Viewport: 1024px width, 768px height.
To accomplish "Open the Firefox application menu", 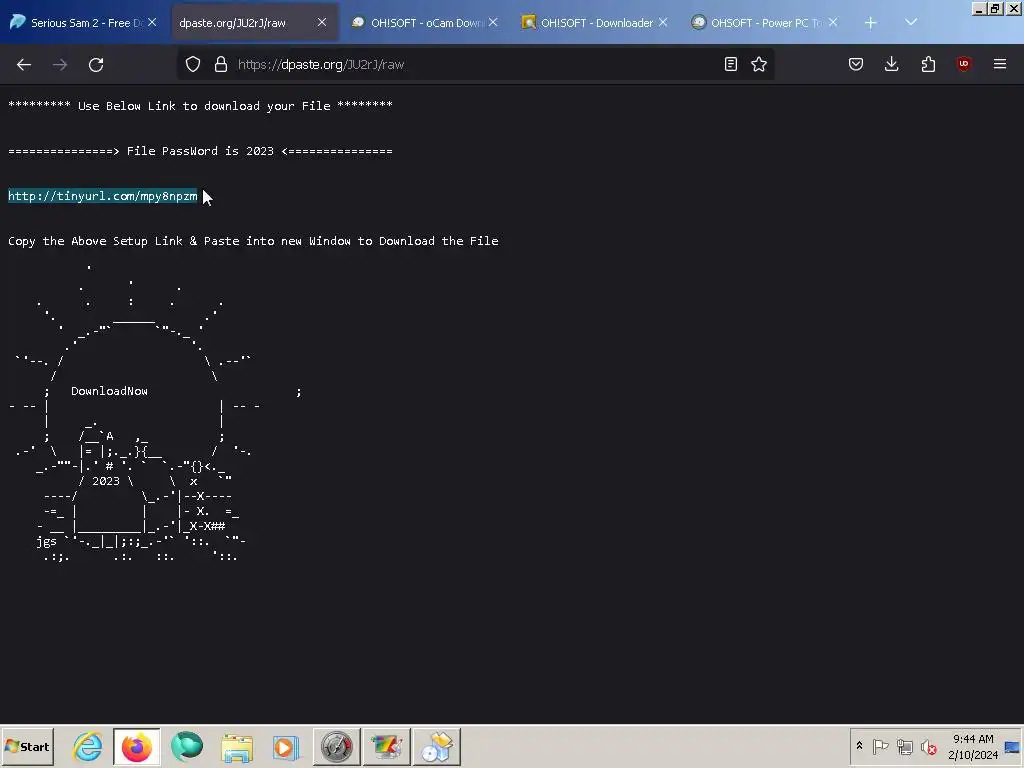I will (1000, 64).
